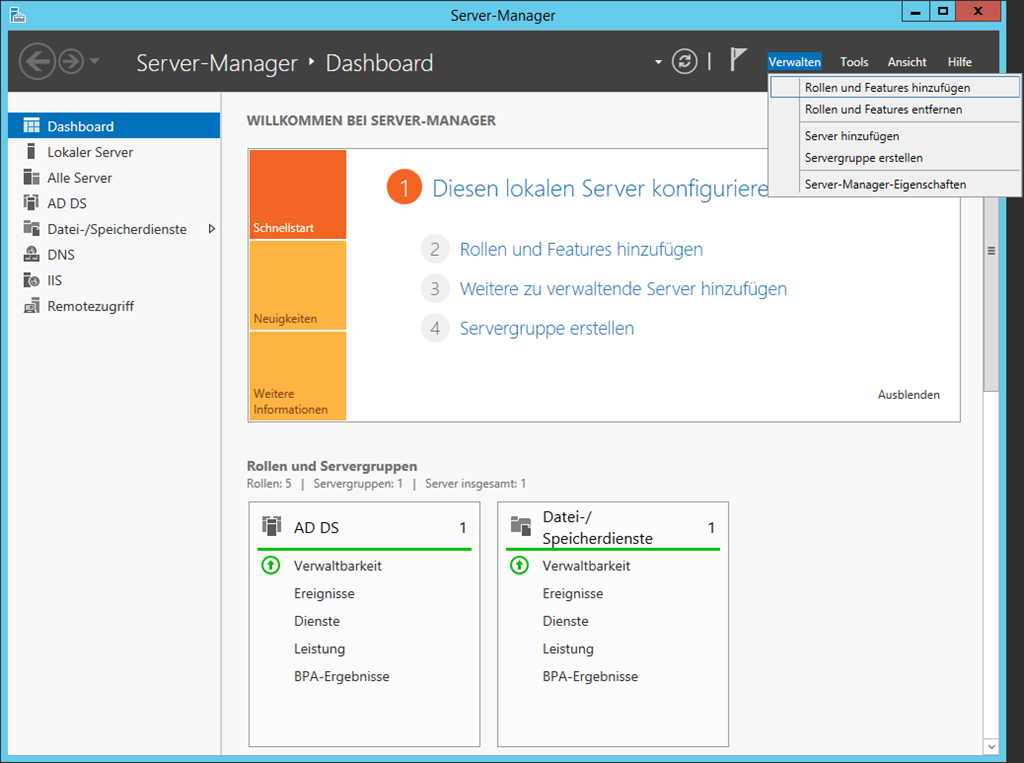This screenshot has width=1024, height=763.
Task: Click the 'Servergruppen: 1' summary text
Action: coord(358,483)
